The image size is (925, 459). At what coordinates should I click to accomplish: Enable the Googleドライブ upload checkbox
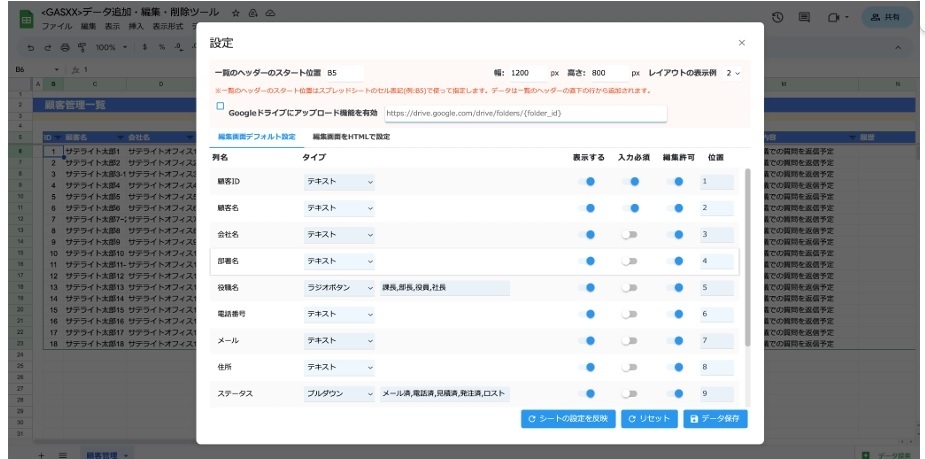tap(221, 105)
